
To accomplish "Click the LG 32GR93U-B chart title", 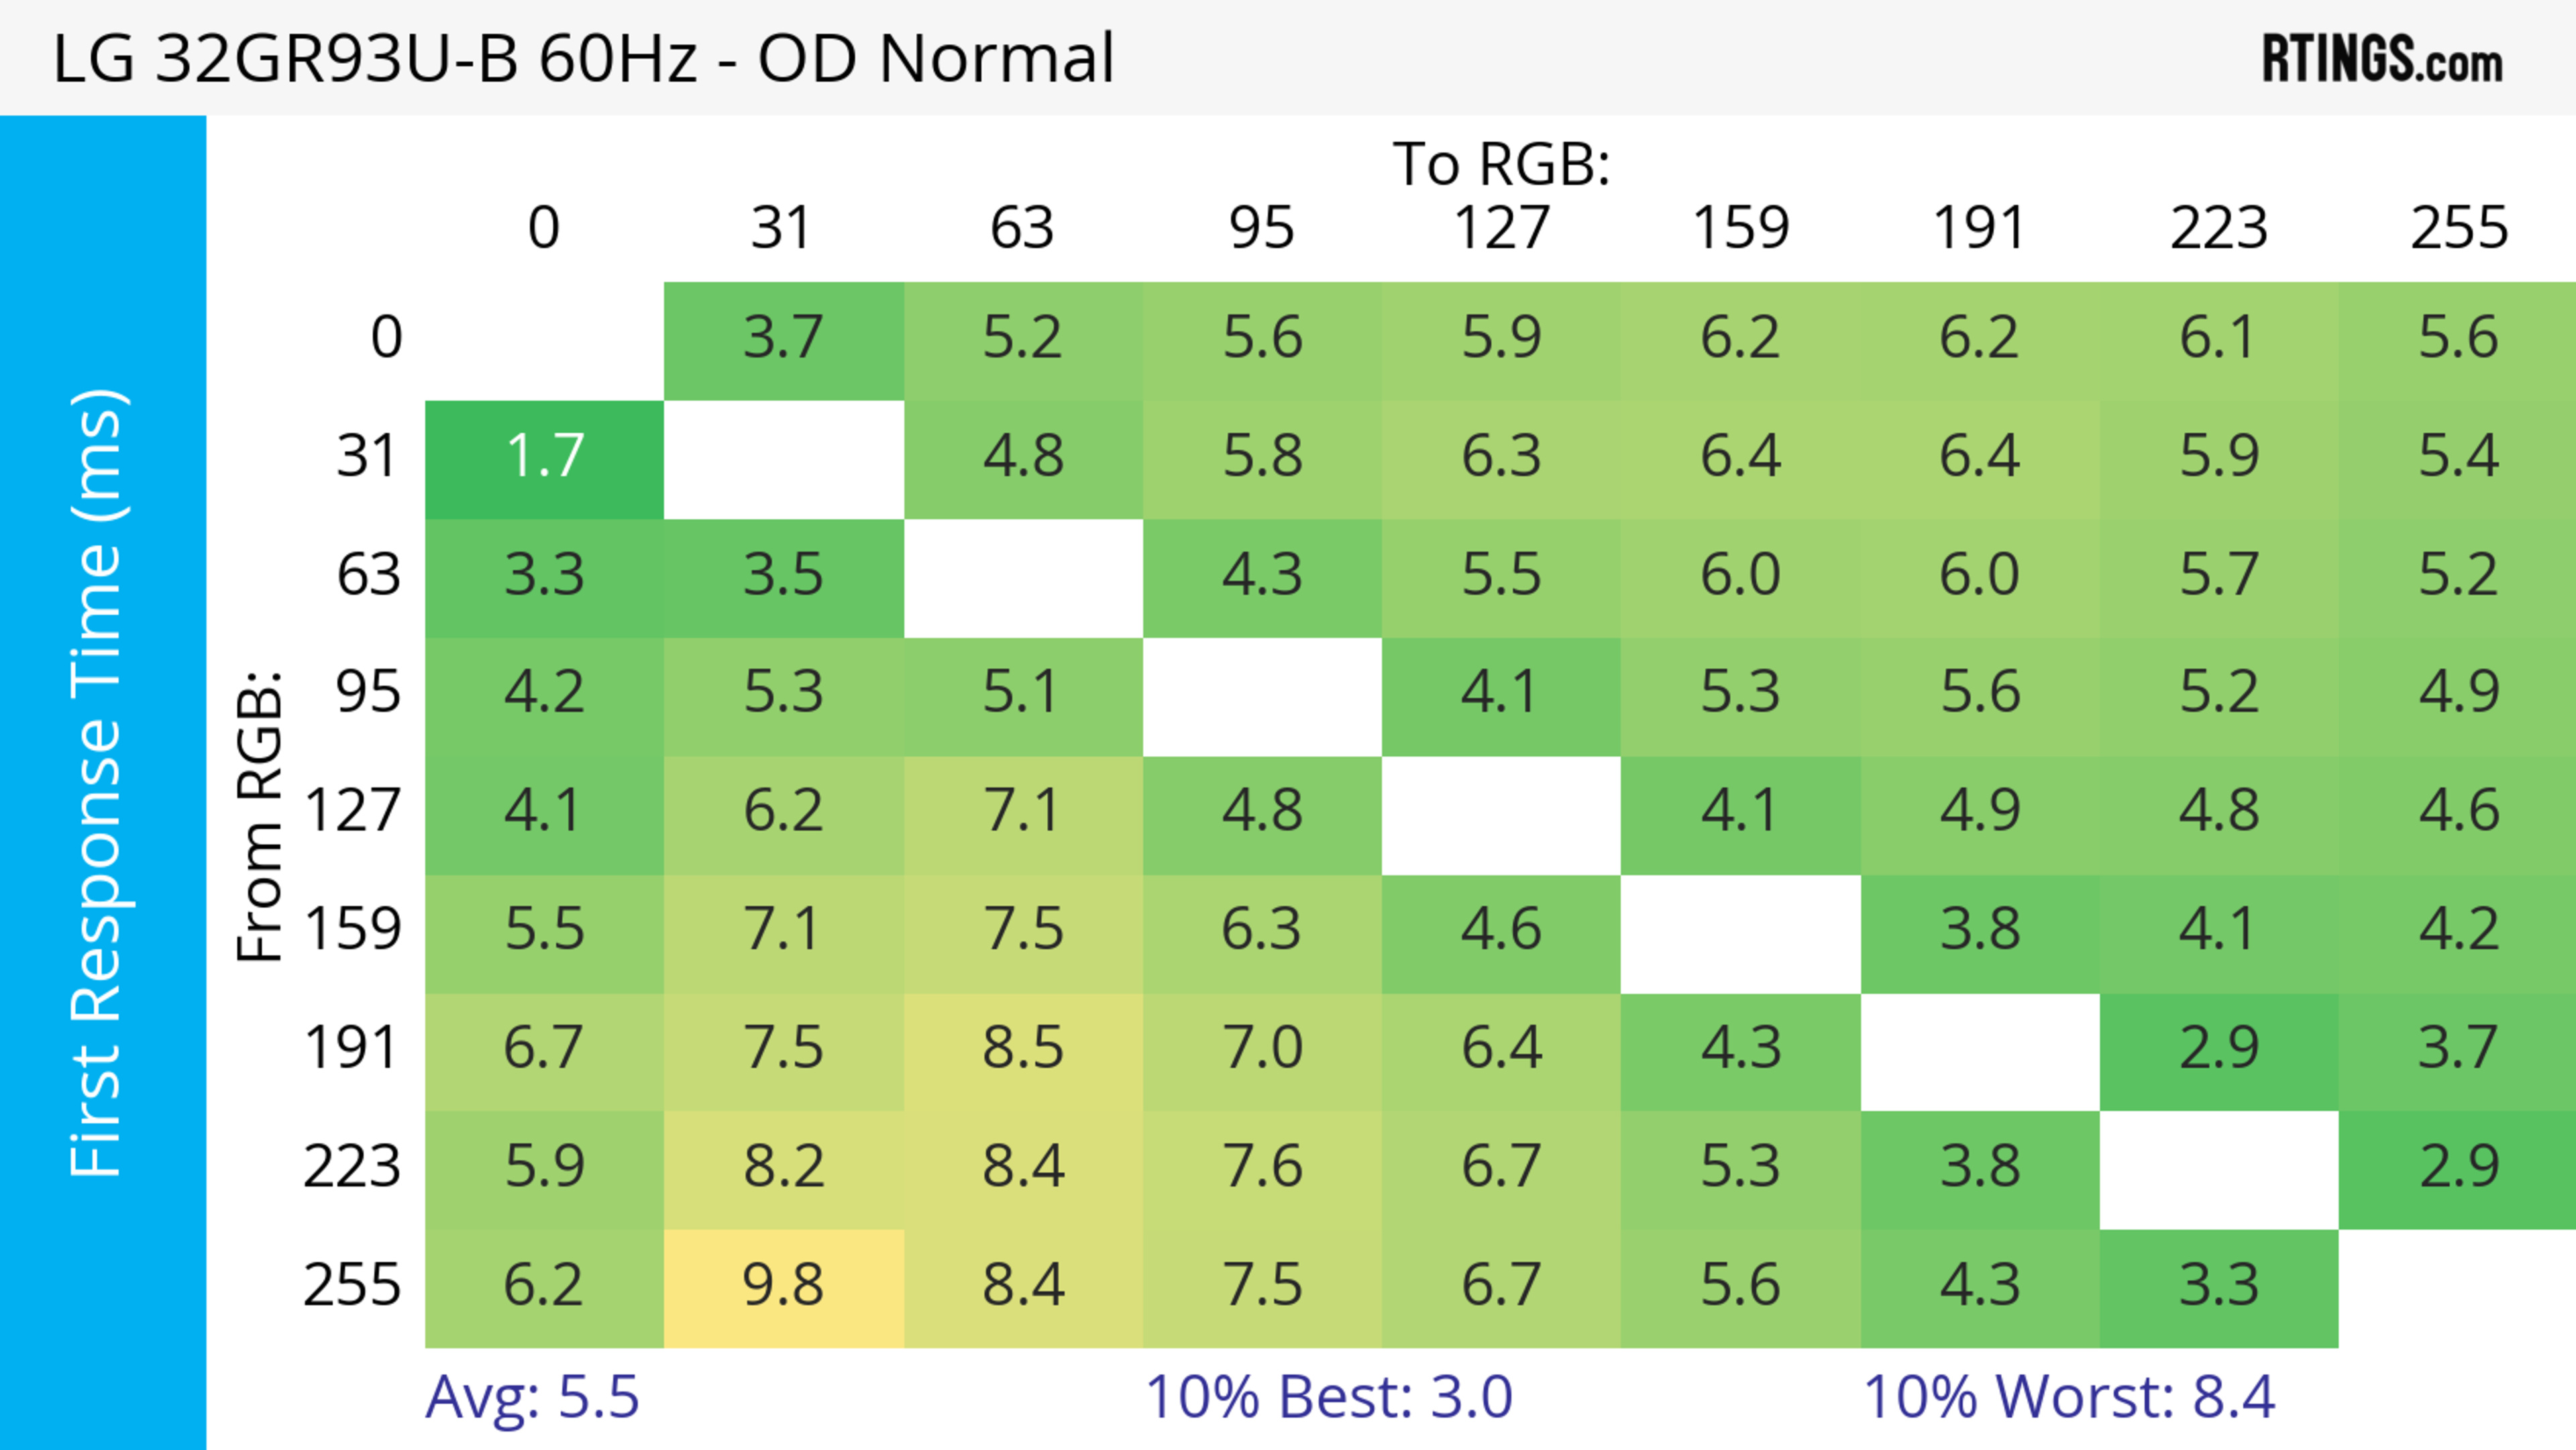I will click(x=583, y=58).
